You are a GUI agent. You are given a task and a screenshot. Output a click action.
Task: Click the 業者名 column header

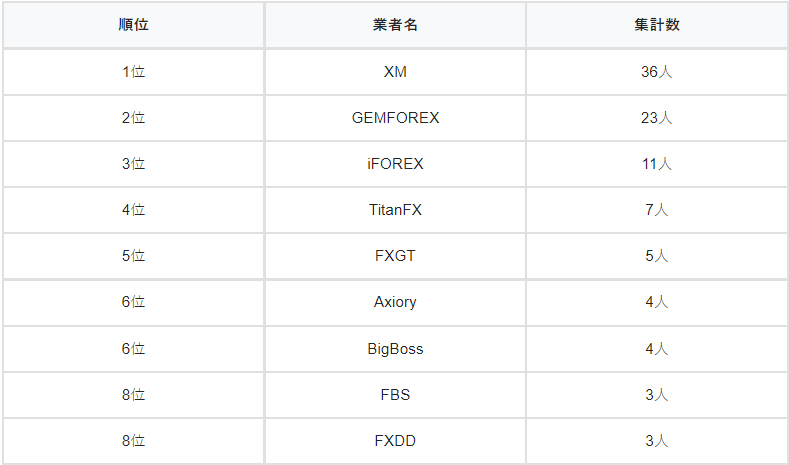(395, 25)
